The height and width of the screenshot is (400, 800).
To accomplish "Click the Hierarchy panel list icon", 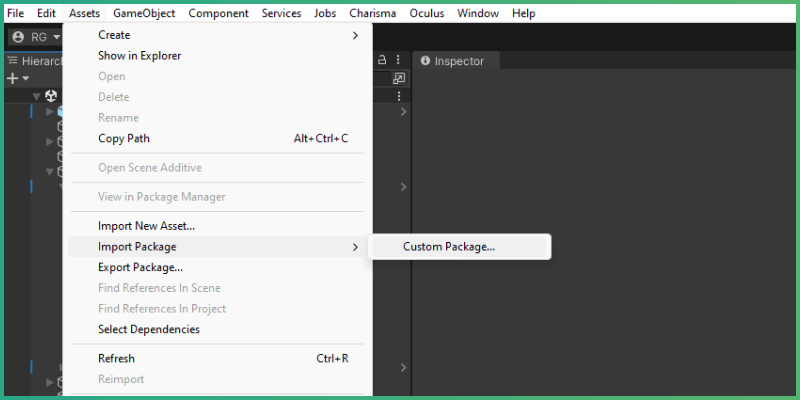I will [12, 61].
